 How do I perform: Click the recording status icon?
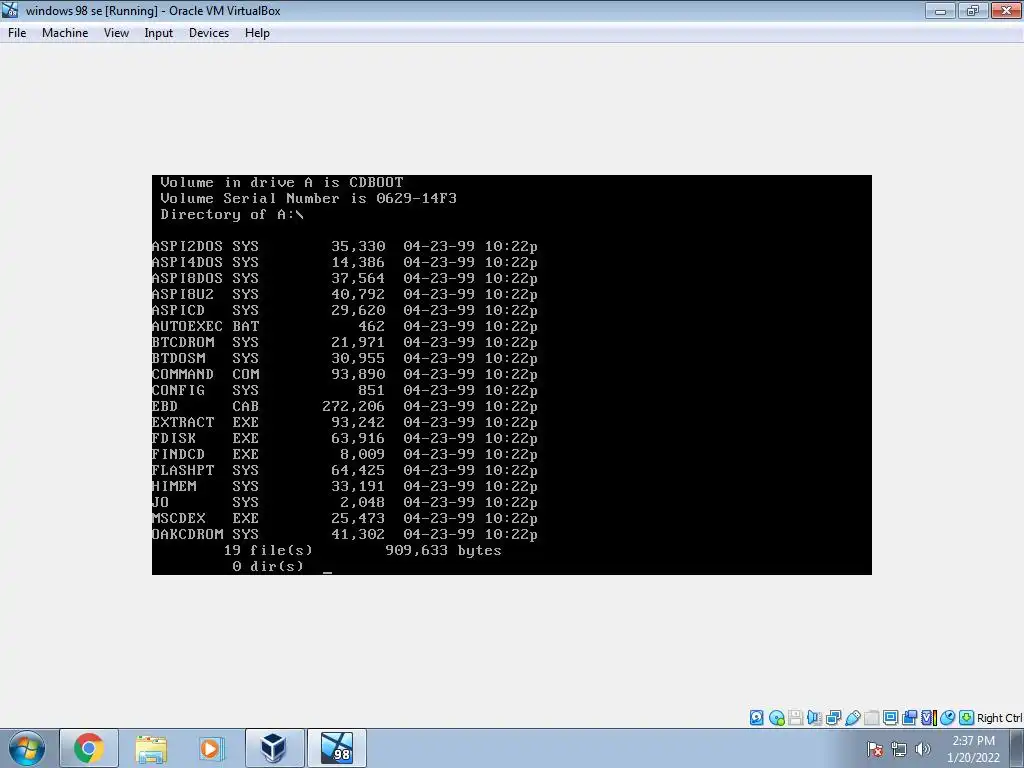pos(909,718)
